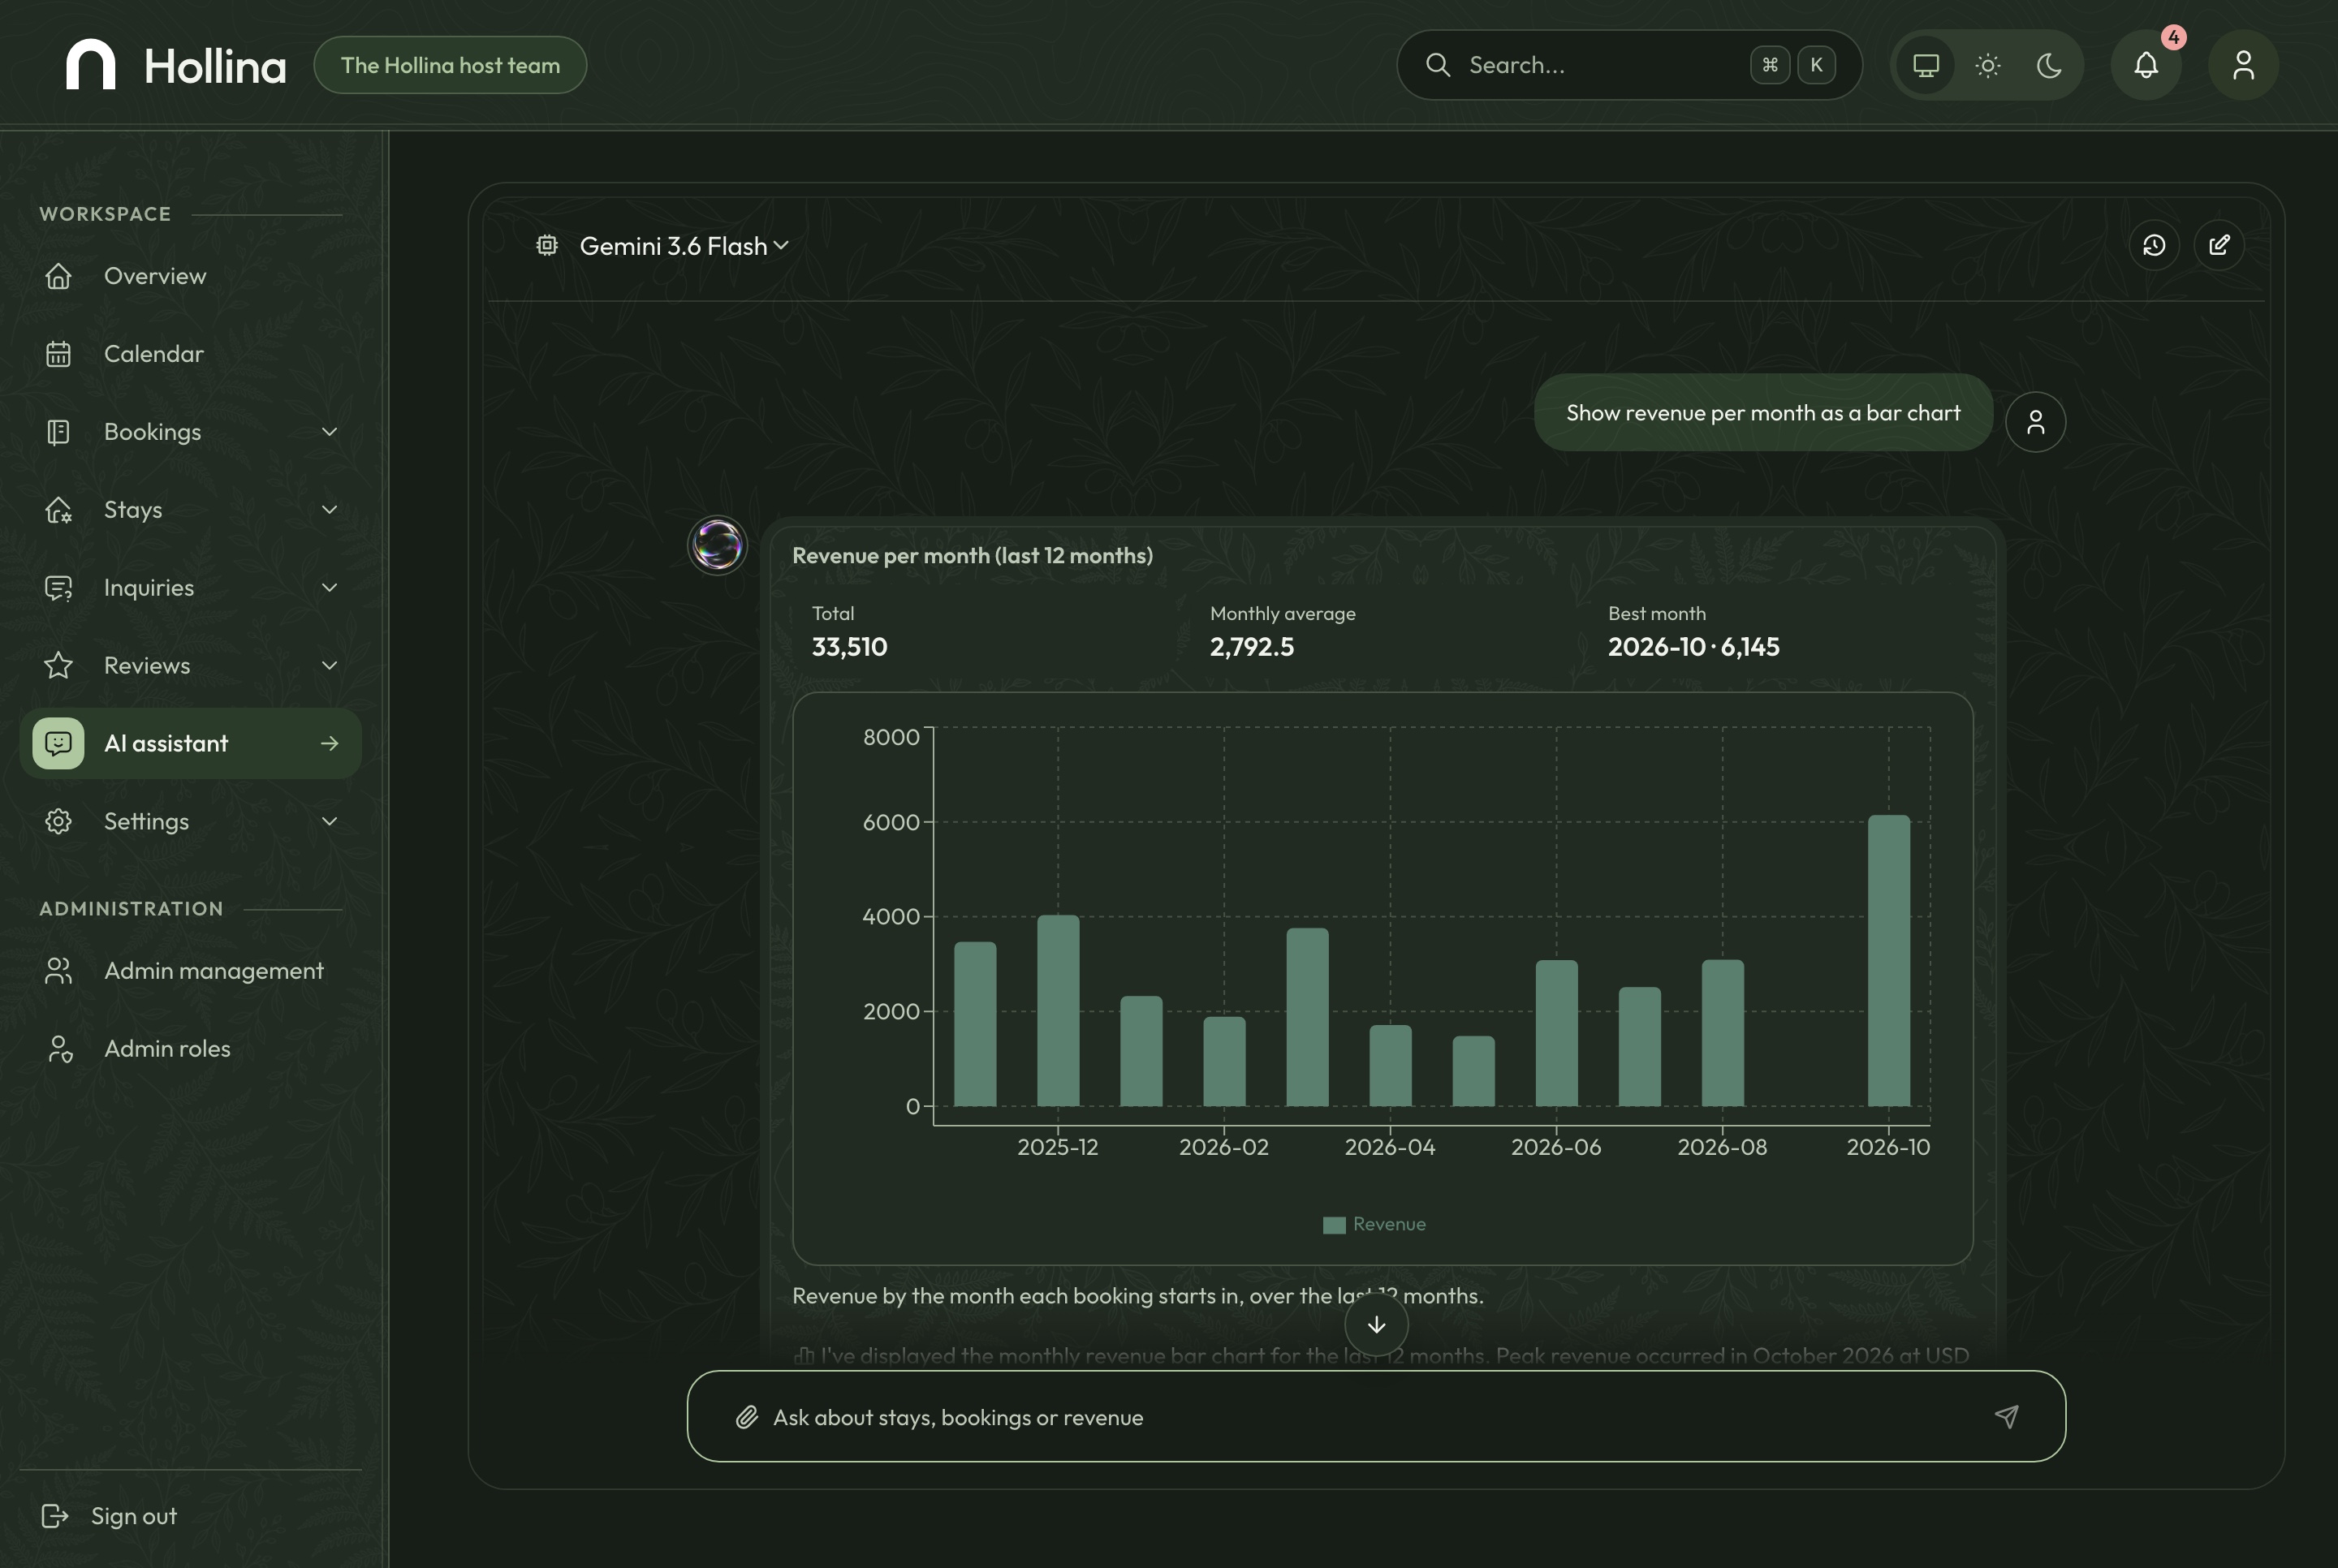Click the 2026-10 revenue bar
The image size is (2338, 1568).
coord(1888,960)
